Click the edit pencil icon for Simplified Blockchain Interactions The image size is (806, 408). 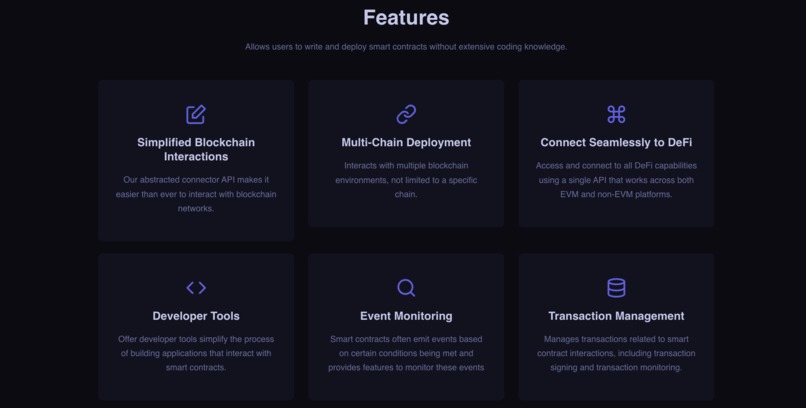[196, 115]
